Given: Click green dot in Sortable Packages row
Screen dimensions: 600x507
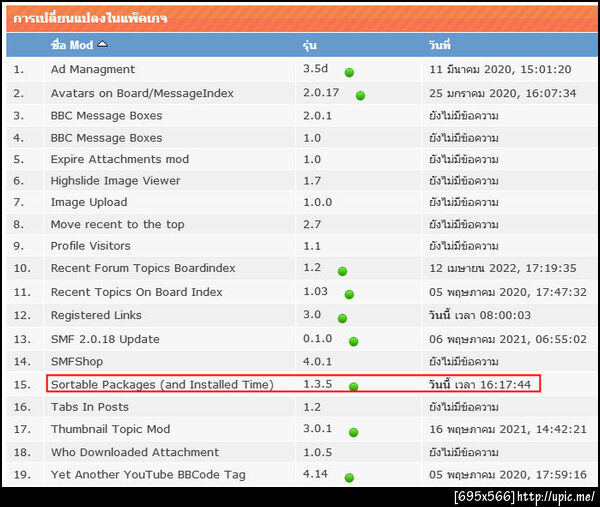Looking at the screenshot, I should [353, 386].
